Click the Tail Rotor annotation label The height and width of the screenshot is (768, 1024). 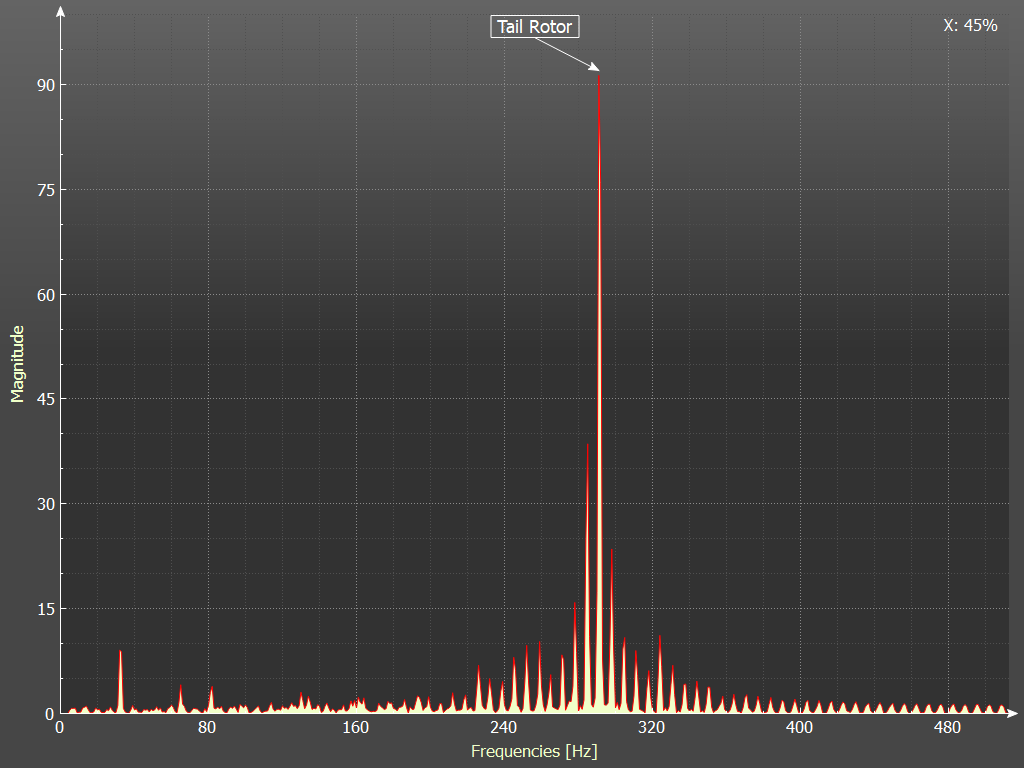[x=534, y=27]
